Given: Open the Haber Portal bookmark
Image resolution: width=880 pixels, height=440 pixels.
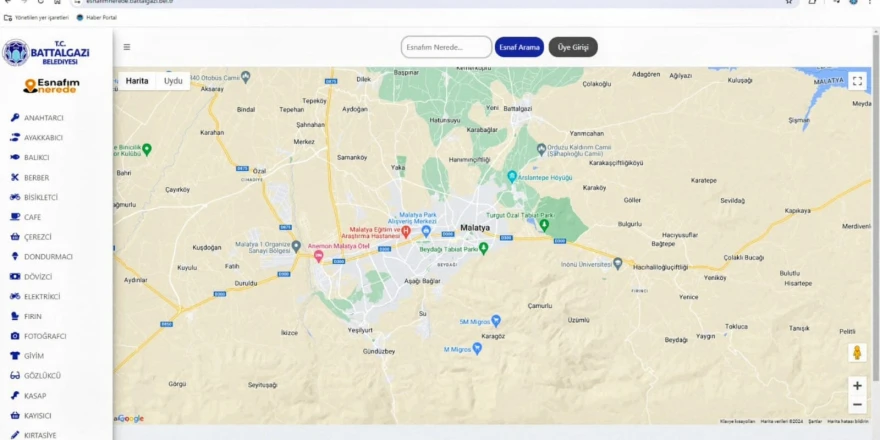Looking at the screenshot, I should [x=97, y=17].
